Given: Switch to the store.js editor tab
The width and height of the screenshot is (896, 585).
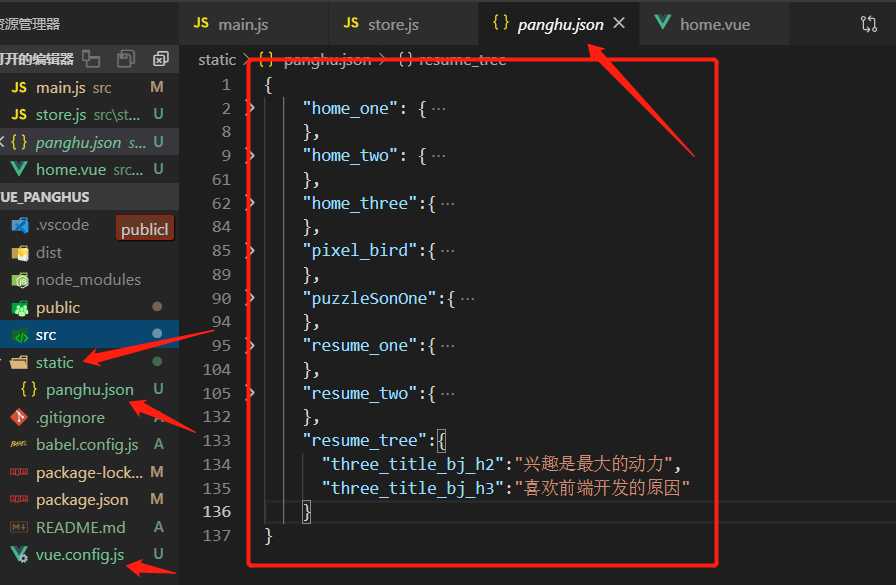Looking at the screenshot, I should 403,24.
